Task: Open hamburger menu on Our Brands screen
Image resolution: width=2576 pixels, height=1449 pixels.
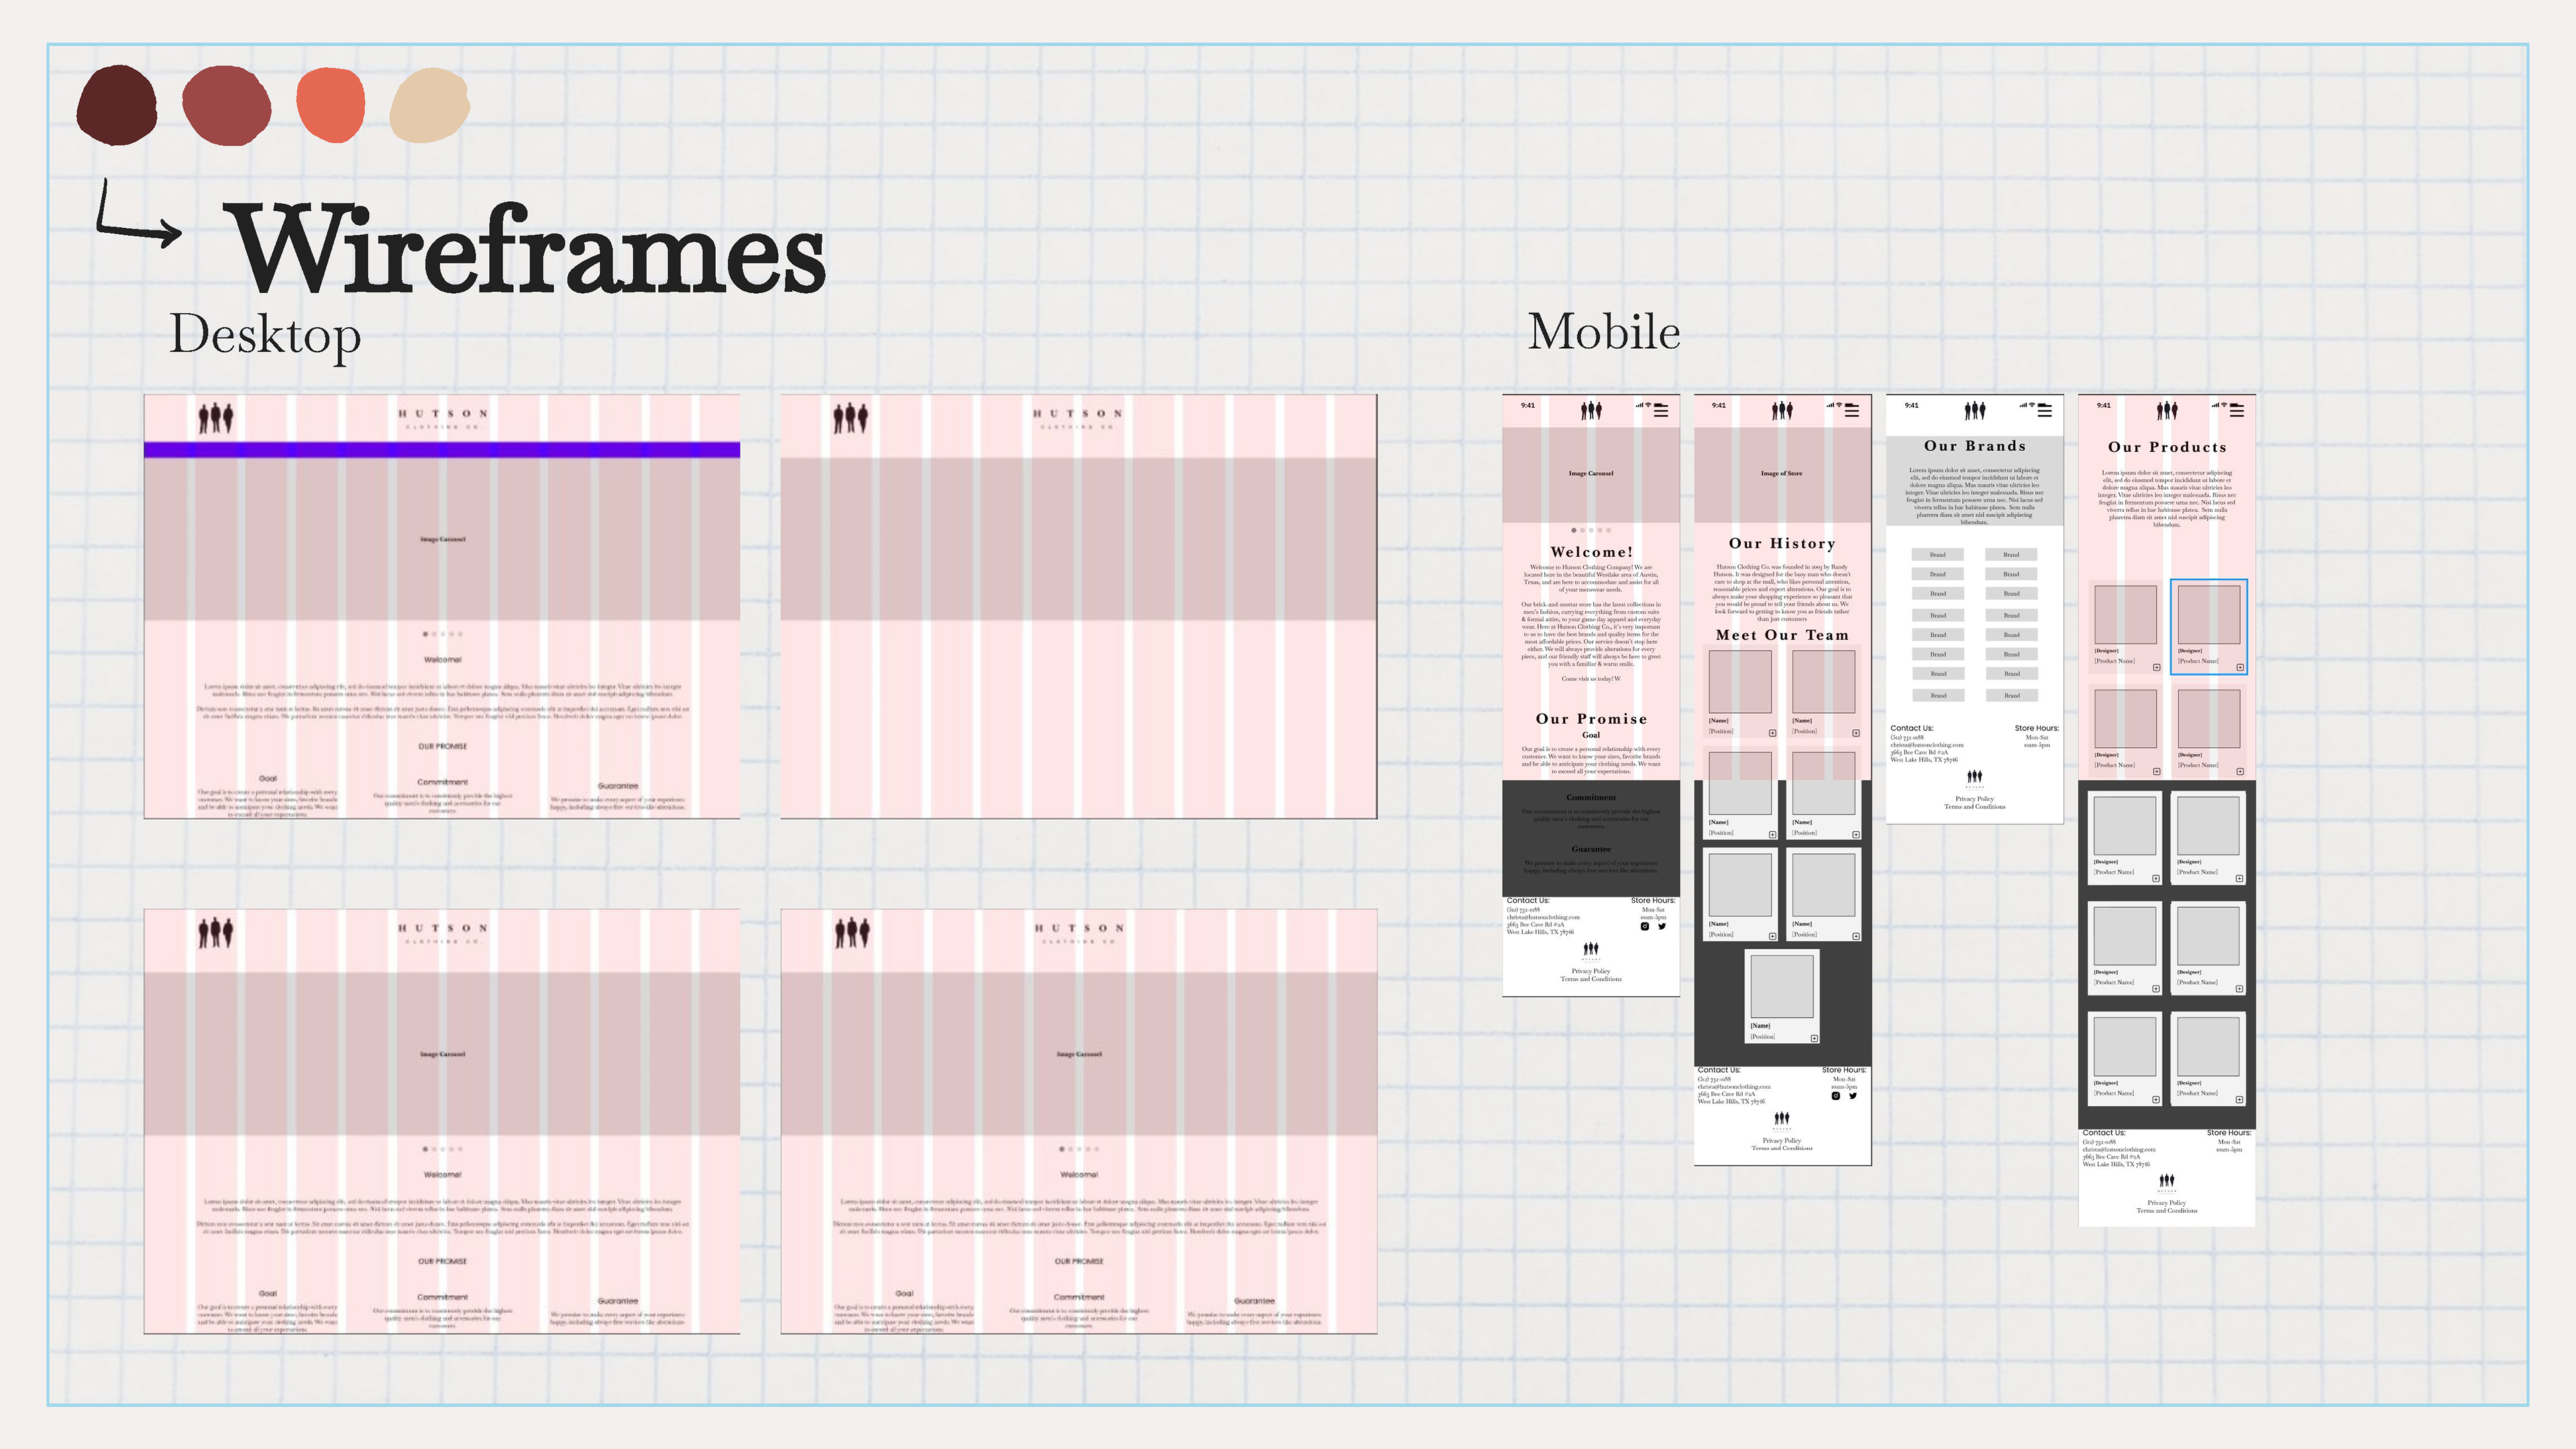Action: point(2045,411)
